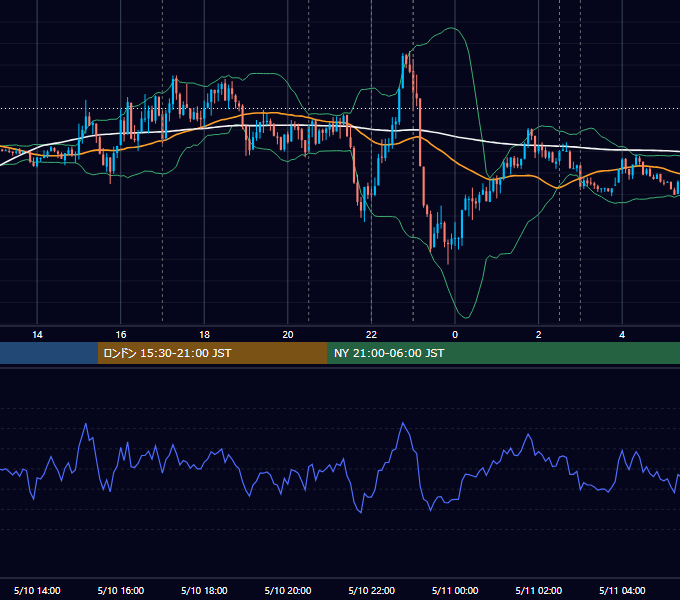Image resolution: width=680 pixels, height=600 pixels.
Task: Click the 5/11 02:00 date label
Action: tap(539, 590)
